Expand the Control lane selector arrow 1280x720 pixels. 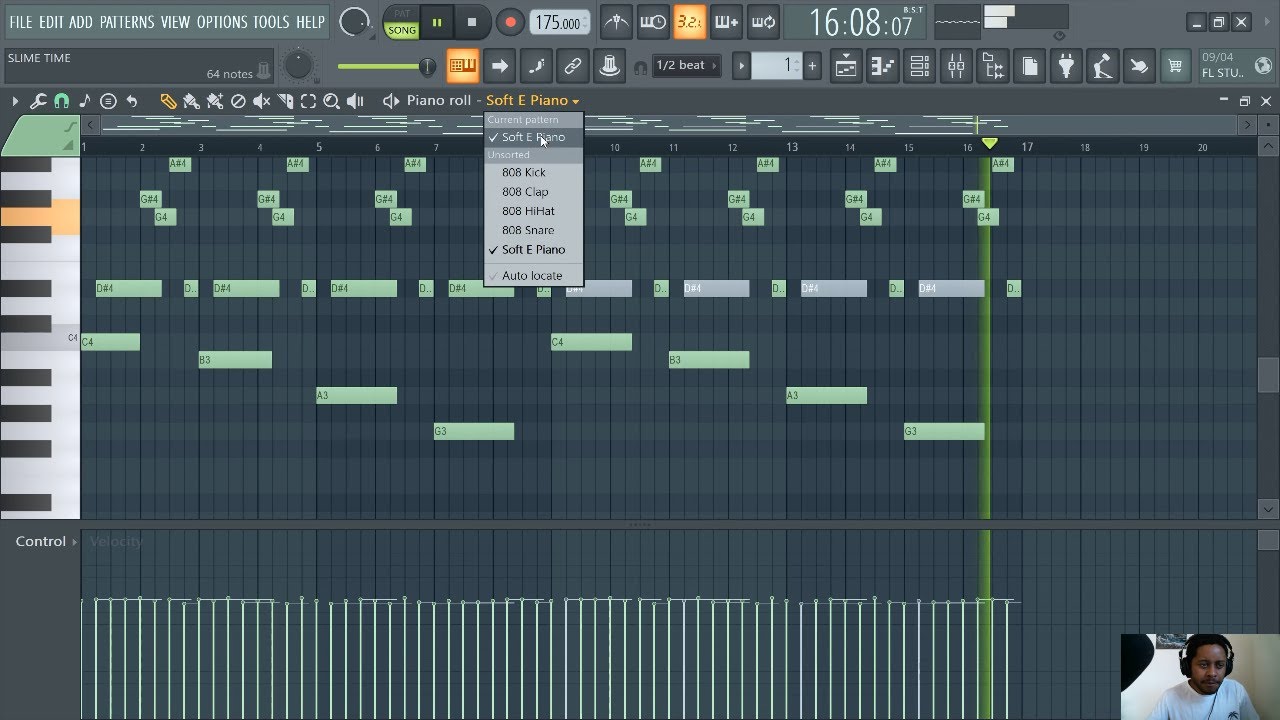(75, 542)
